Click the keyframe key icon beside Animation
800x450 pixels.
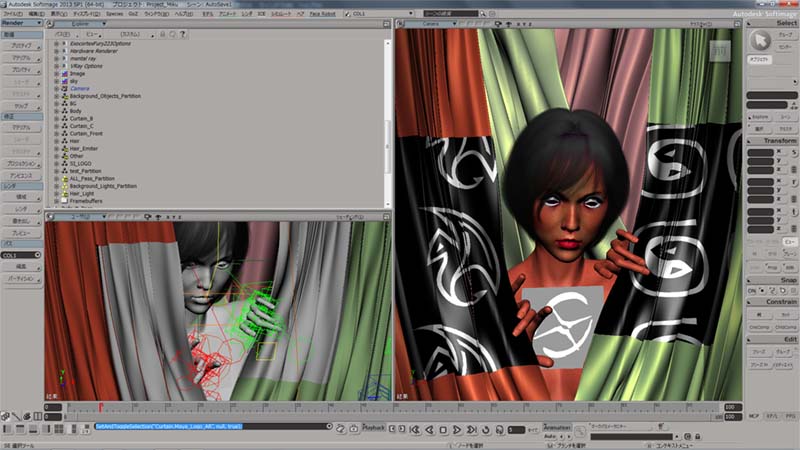[579, 433]
